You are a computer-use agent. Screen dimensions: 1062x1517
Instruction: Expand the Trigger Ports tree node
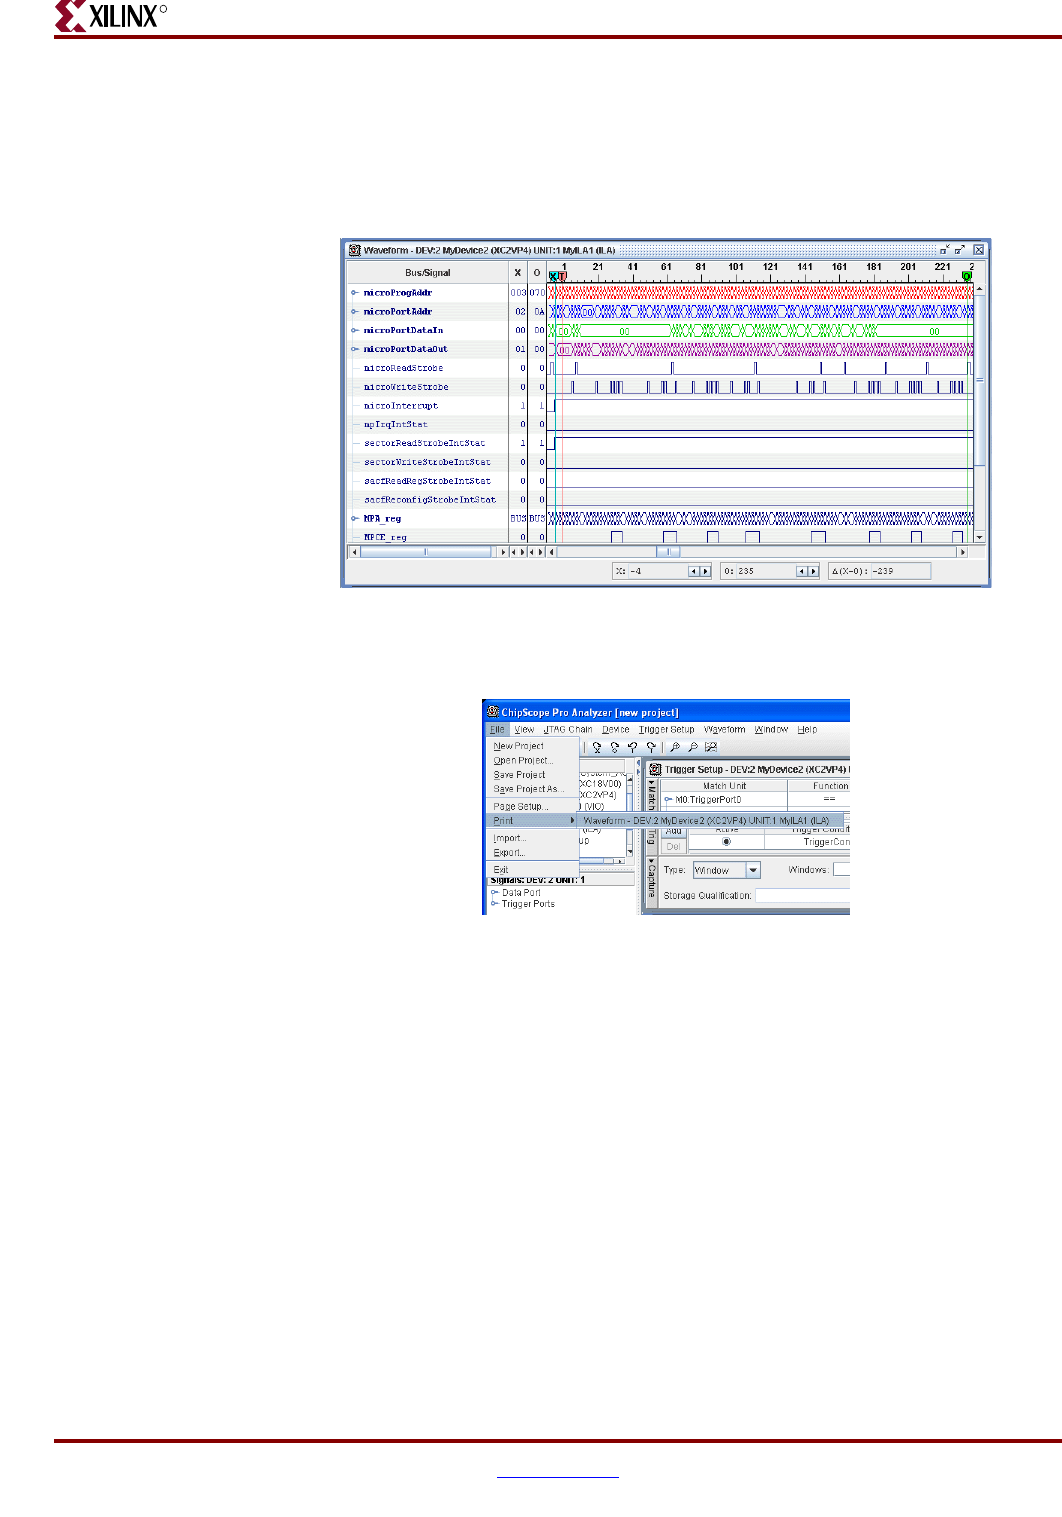(x=495, y=903)
